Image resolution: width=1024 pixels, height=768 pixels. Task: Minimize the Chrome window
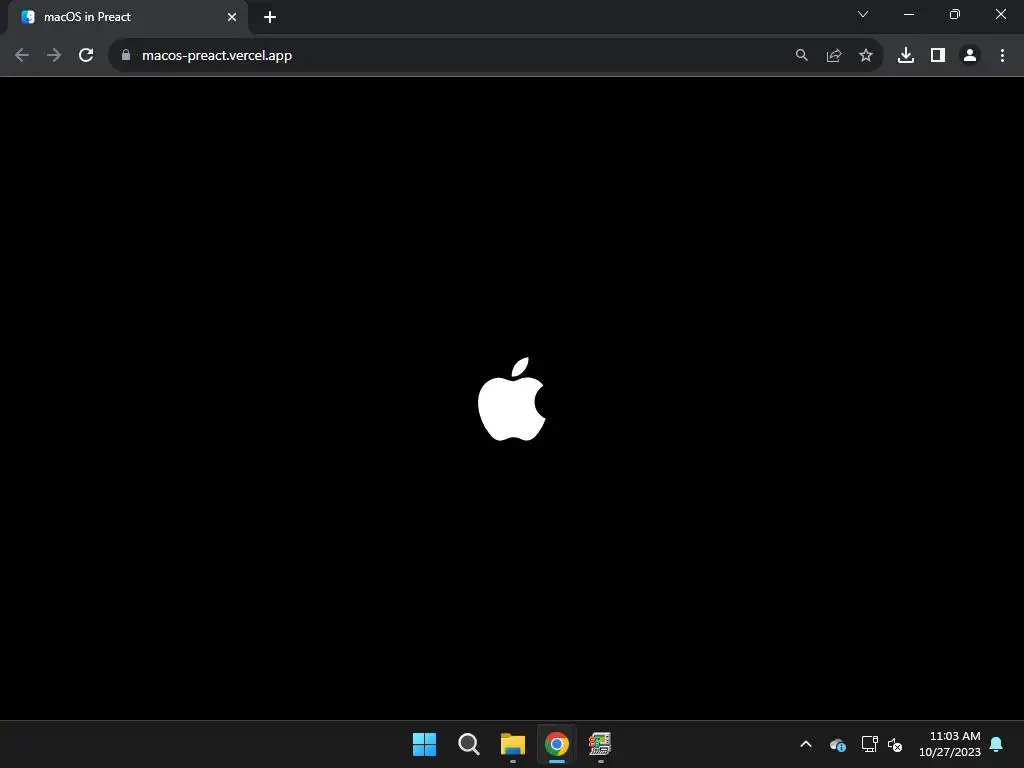(908, 14)
